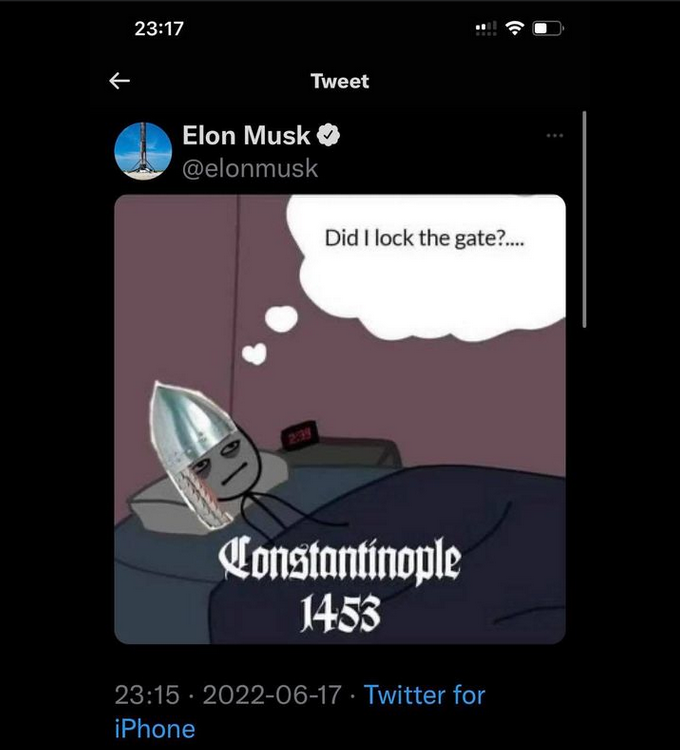Click the @elonmusk handle

[x=250, y=168]
